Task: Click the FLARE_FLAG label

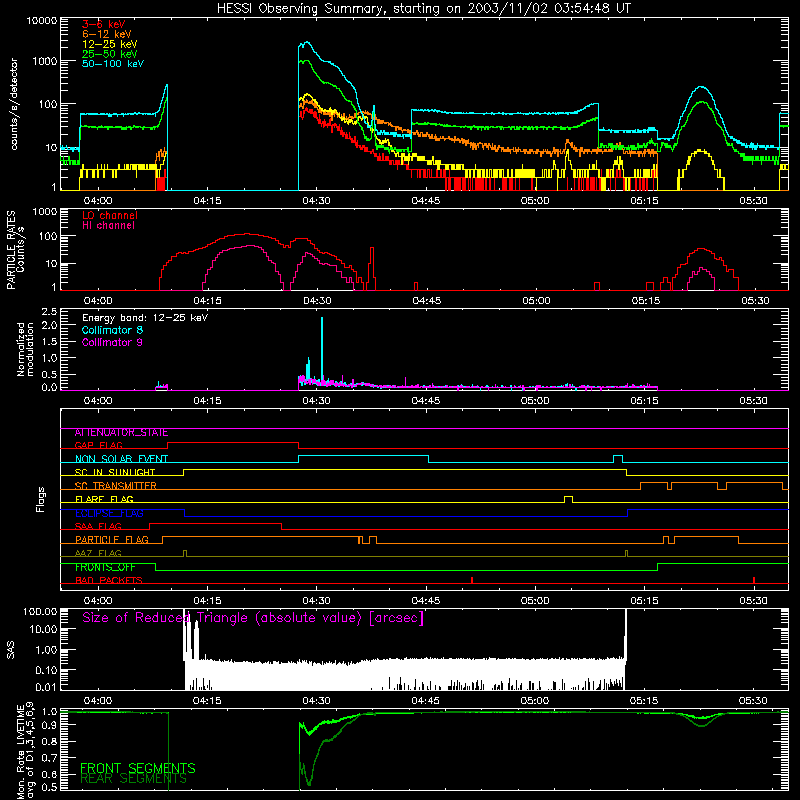Action: 104,499
